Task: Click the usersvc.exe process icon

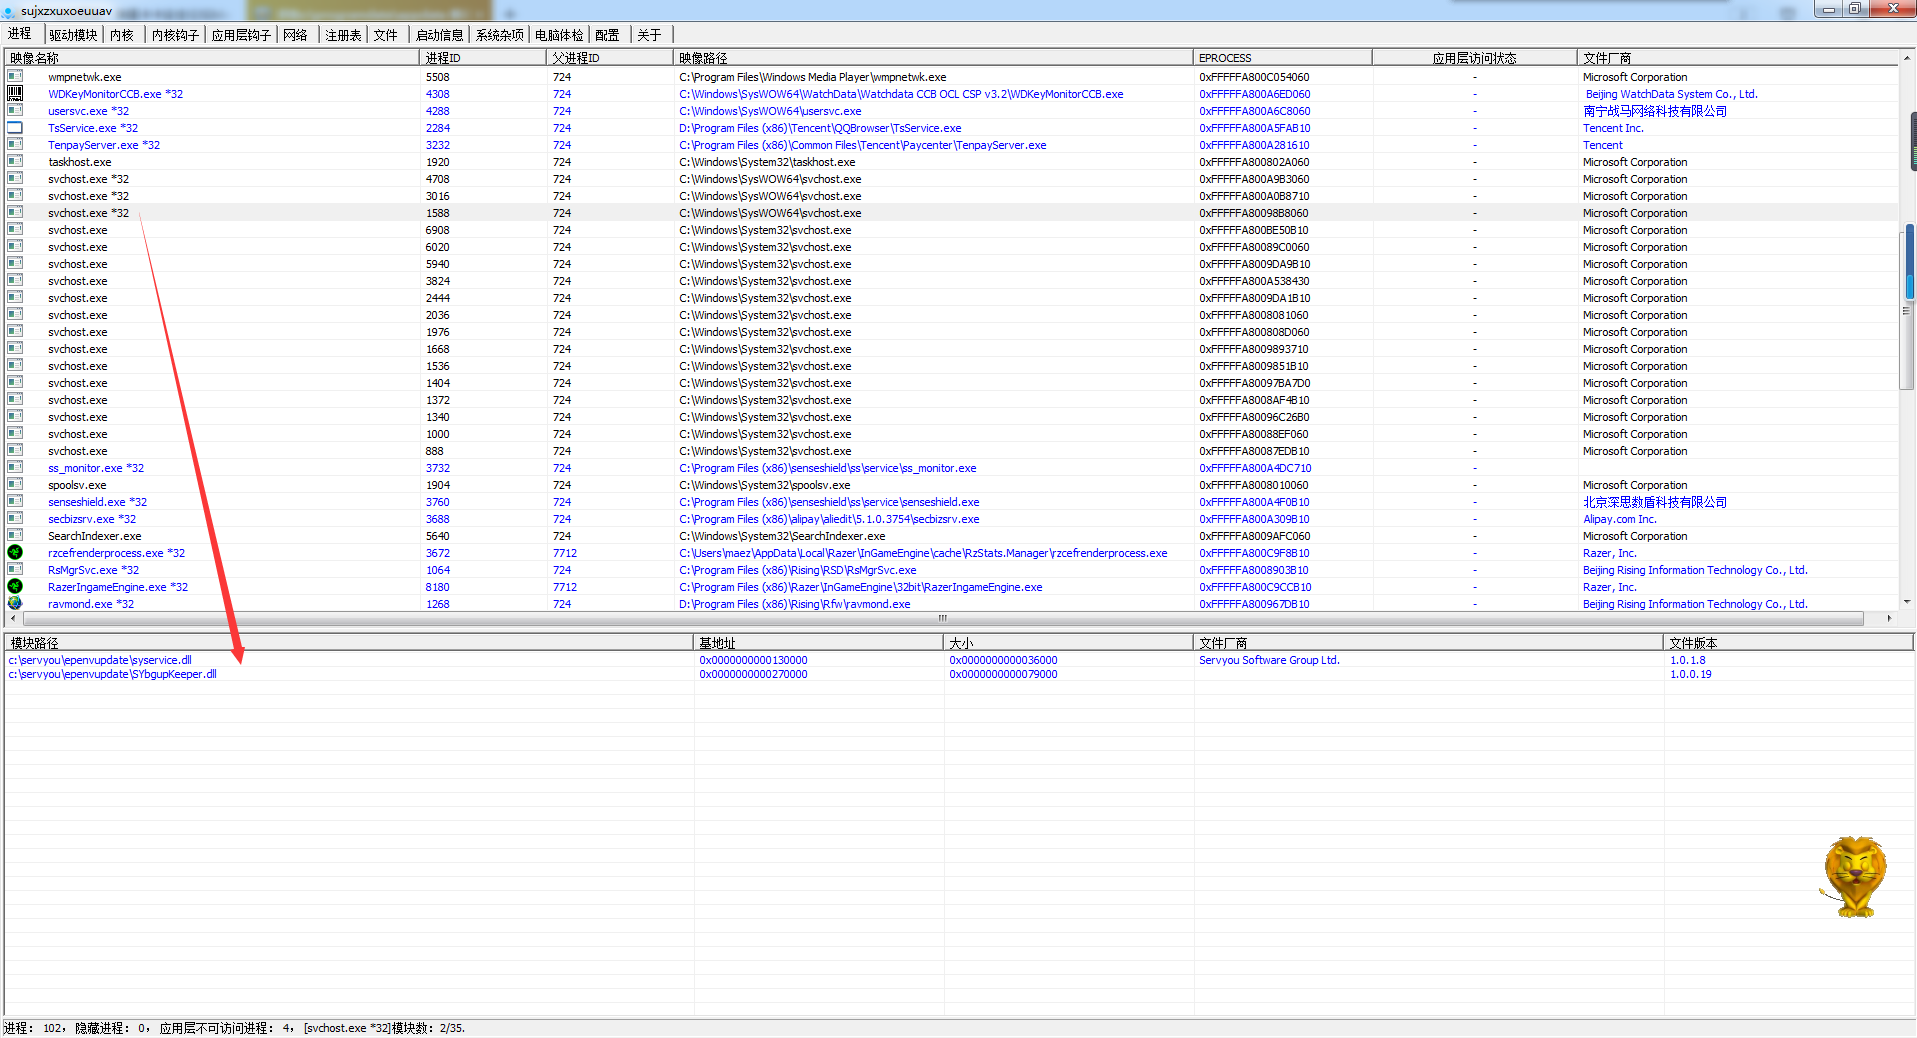Action: [15, 110]
